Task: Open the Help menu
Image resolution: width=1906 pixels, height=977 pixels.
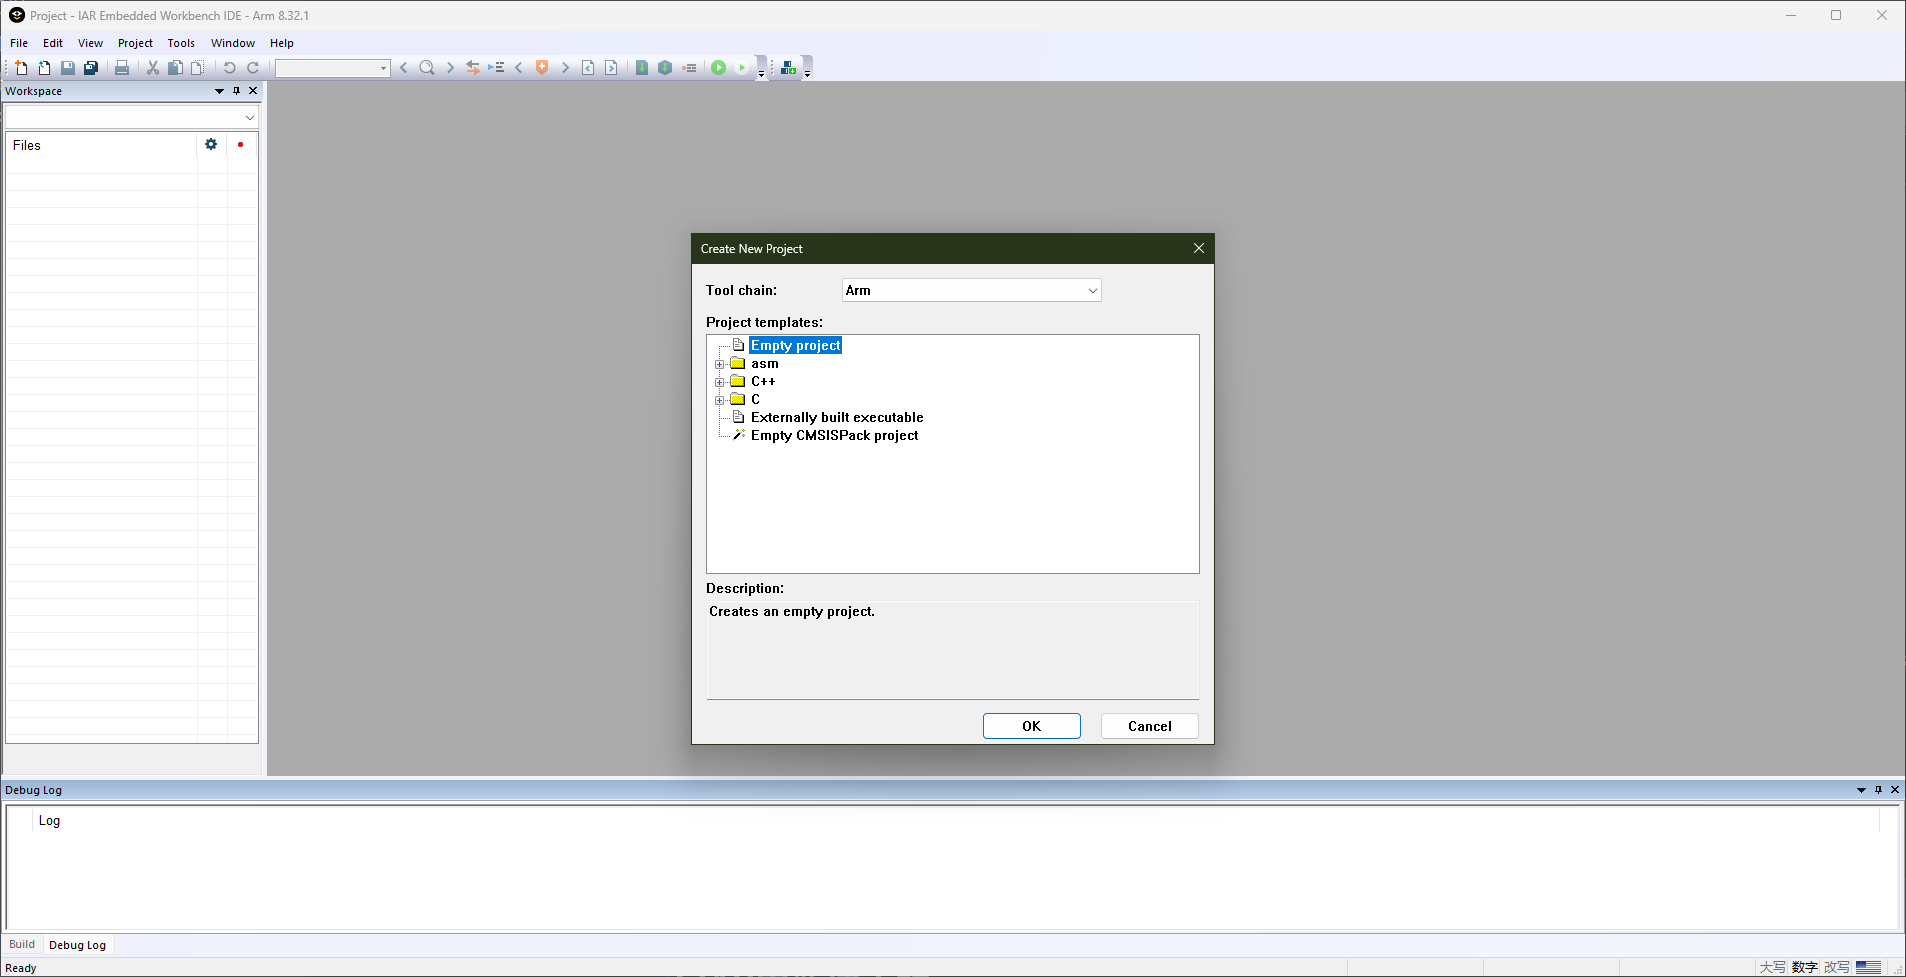Action: click(x=282, y=43)
